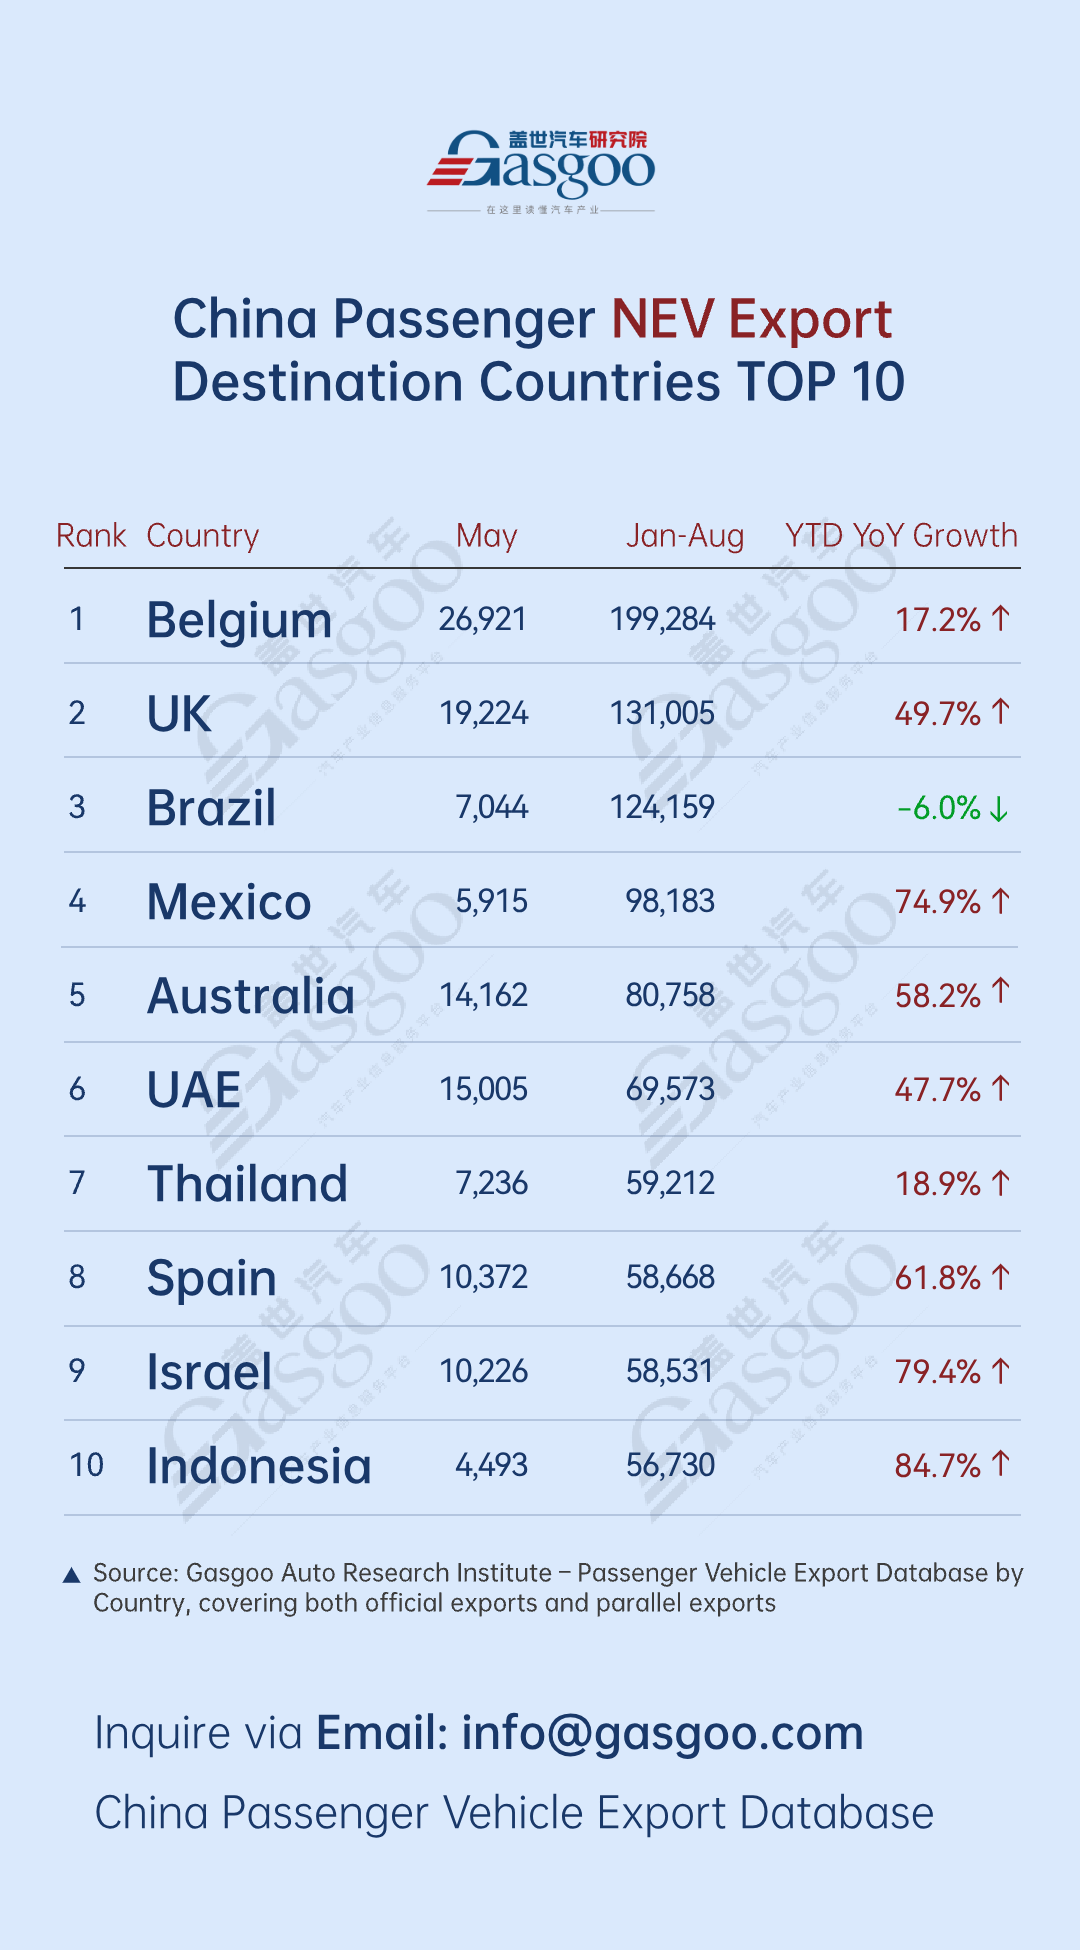
Task: Click the up arrow beside Mexico's 74.9%
Action: (1001, 901)
